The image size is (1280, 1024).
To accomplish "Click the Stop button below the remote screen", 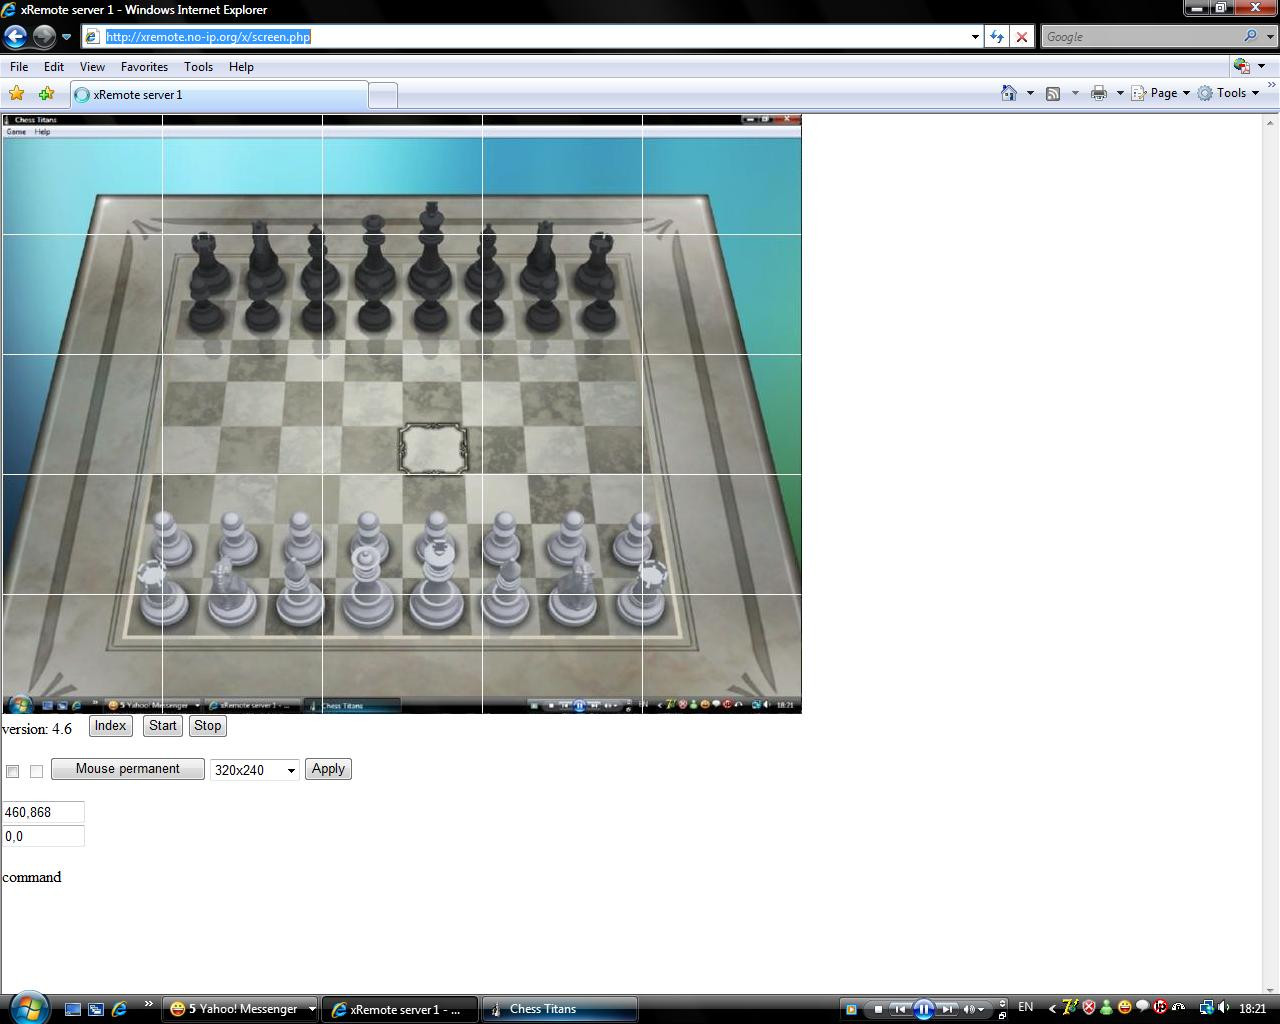I will [208, 726].
